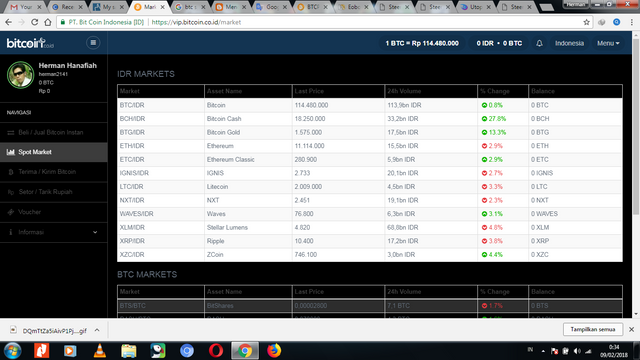The image size is (640, 360).
Task: Click the 0 IDR 0 BTC balance
Action: click(499, 43)
